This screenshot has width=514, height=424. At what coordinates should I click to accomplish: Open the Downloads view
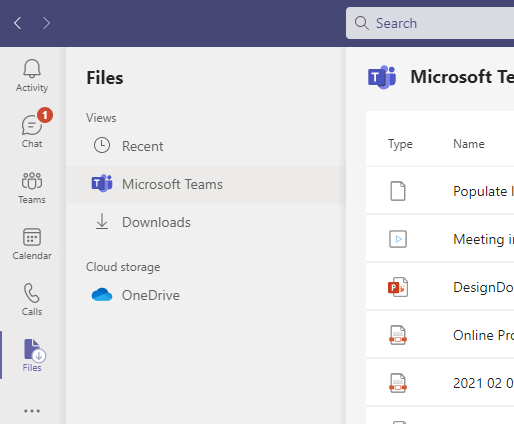tap(206, 222)
